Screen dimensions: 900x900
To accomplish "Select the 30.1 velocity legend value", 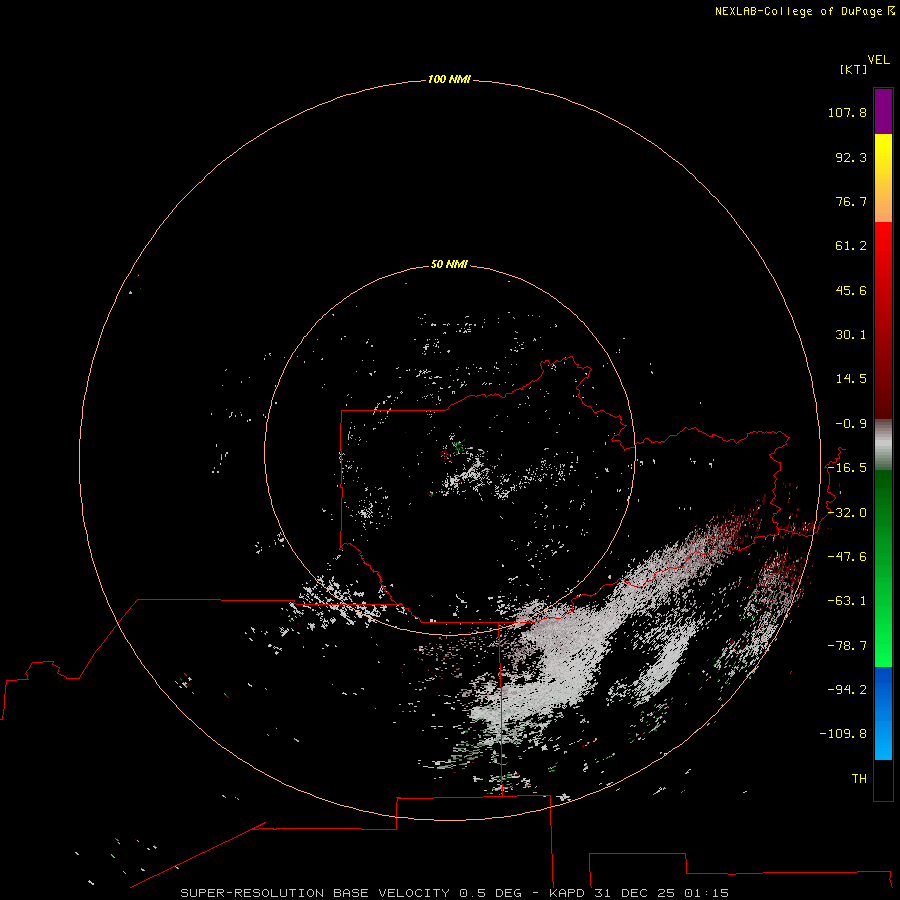I will (851, 335).
